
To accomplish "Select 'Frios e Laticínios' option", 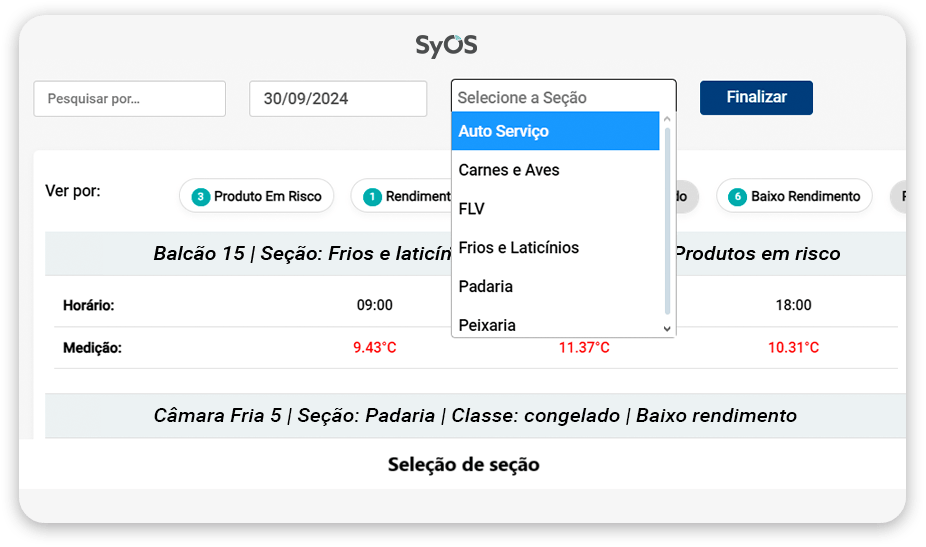I will 555,248.
